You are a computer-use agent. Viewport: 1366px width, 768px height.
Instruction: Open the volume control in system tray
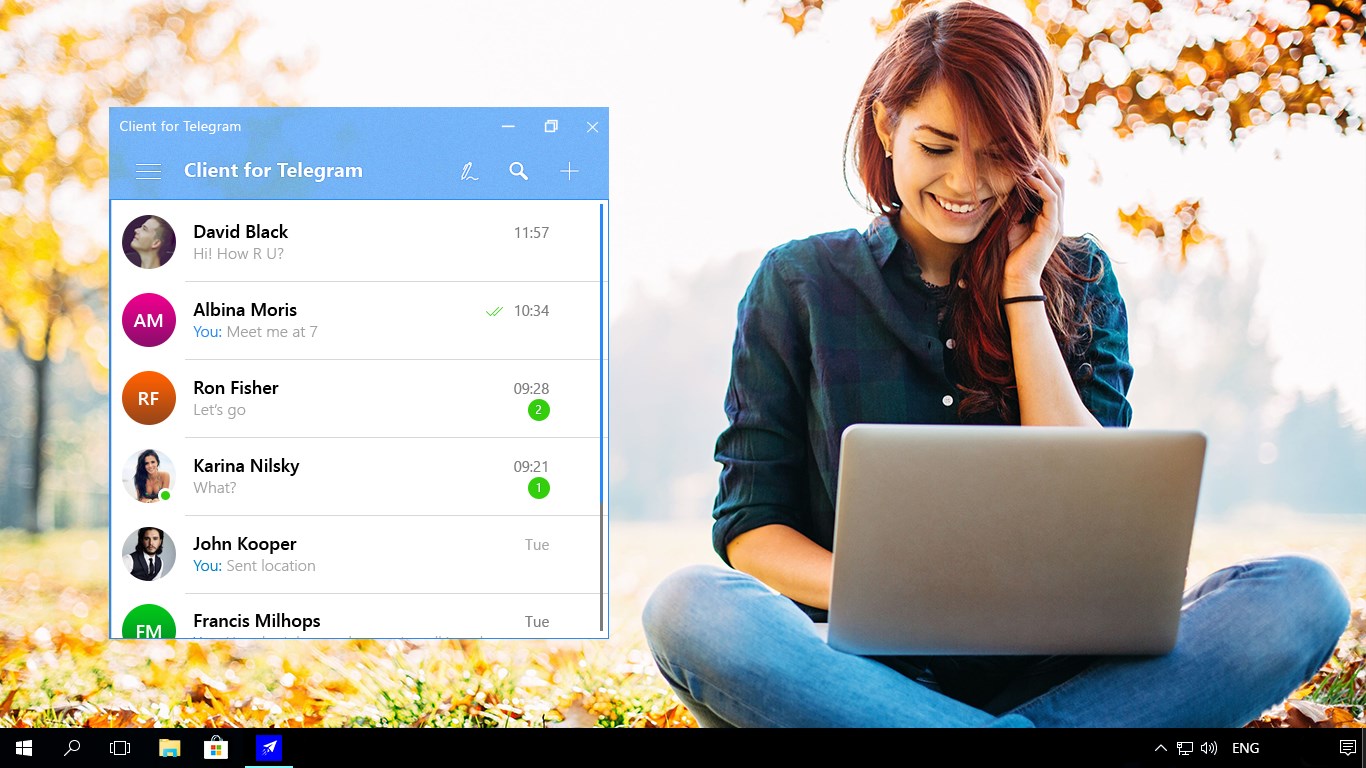[1209, 748]
